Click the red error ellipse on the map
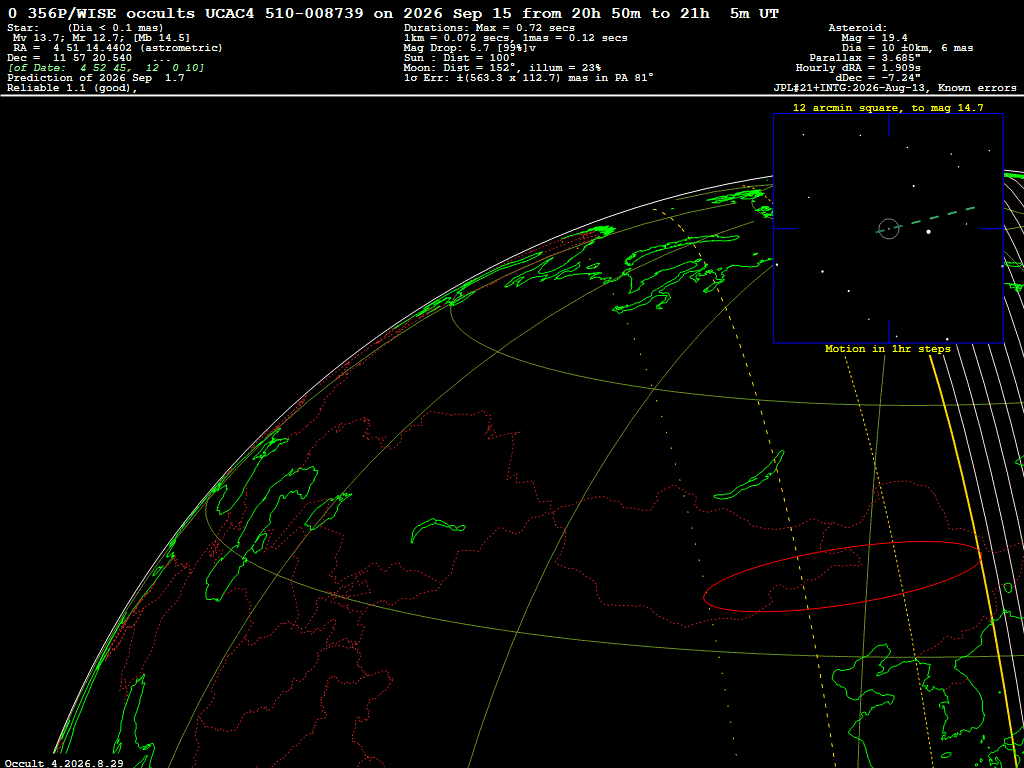Screen dimensions: 1024x768 click(x=842, y=577)
